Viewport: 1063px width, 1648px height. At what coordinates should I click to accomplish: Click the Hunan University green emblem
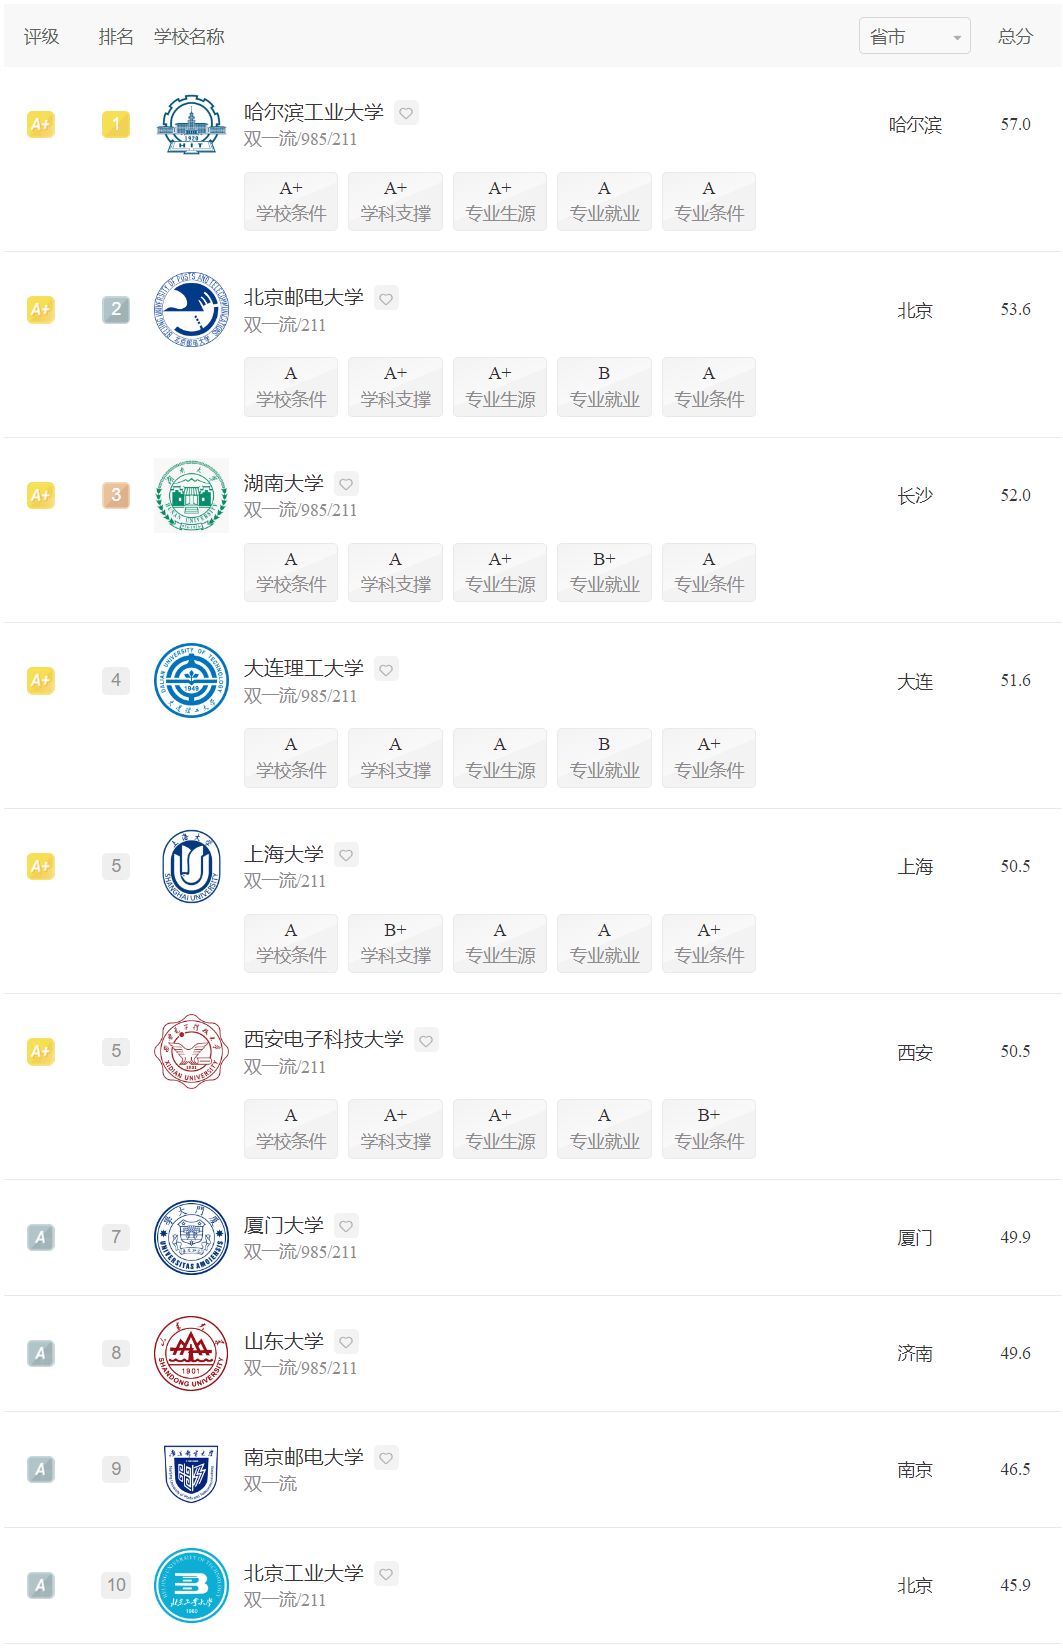point(191,496)
